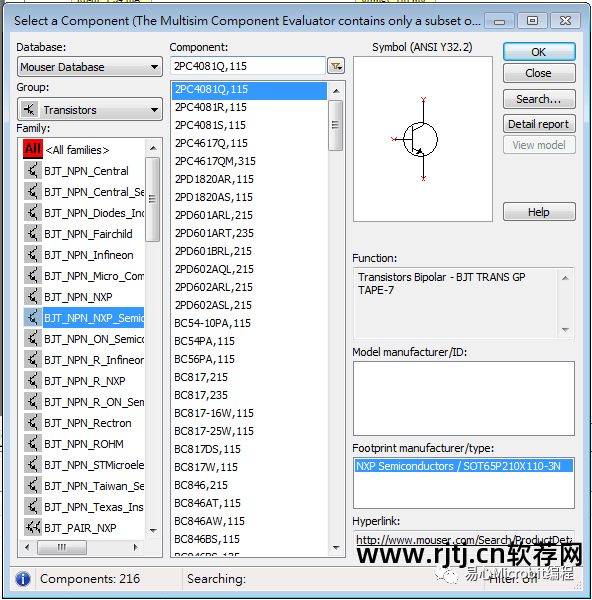Click the Component list scroll-down arrow
Image resolution: width=592 pixels, height=600 pixels.
(x=336, y=548)
